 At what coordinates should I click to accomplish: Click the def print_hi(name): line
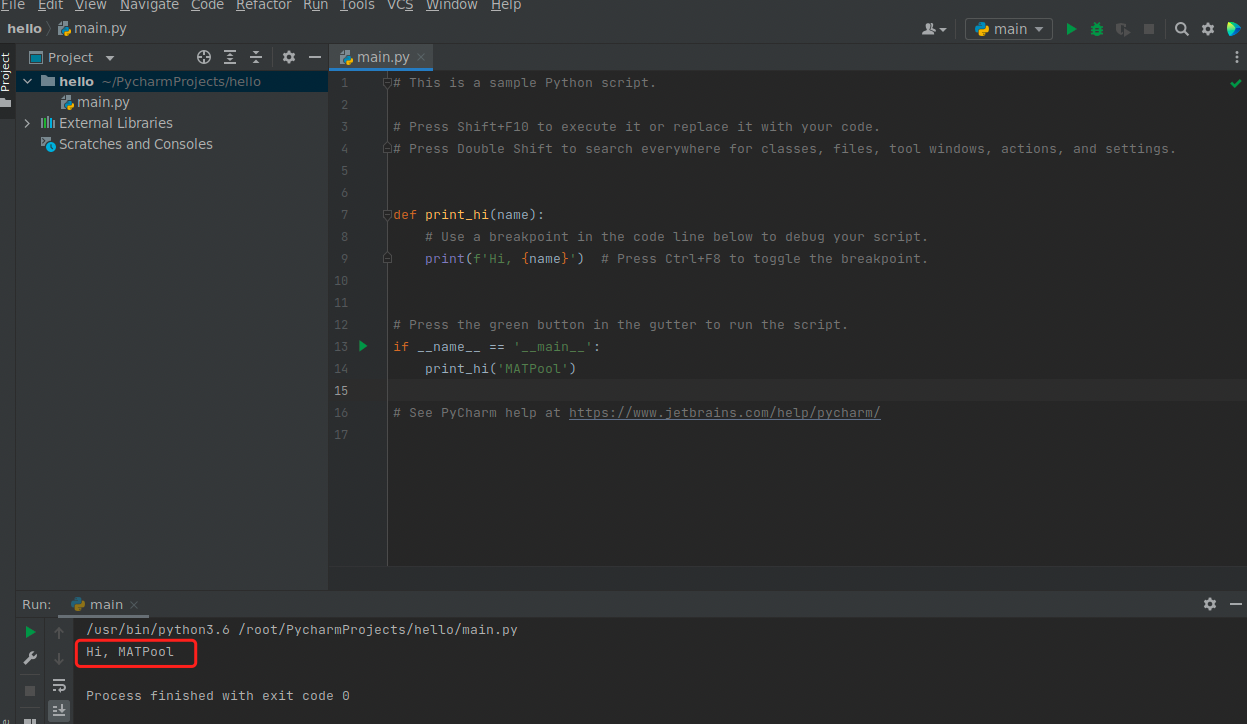click(x=469, y=214)
